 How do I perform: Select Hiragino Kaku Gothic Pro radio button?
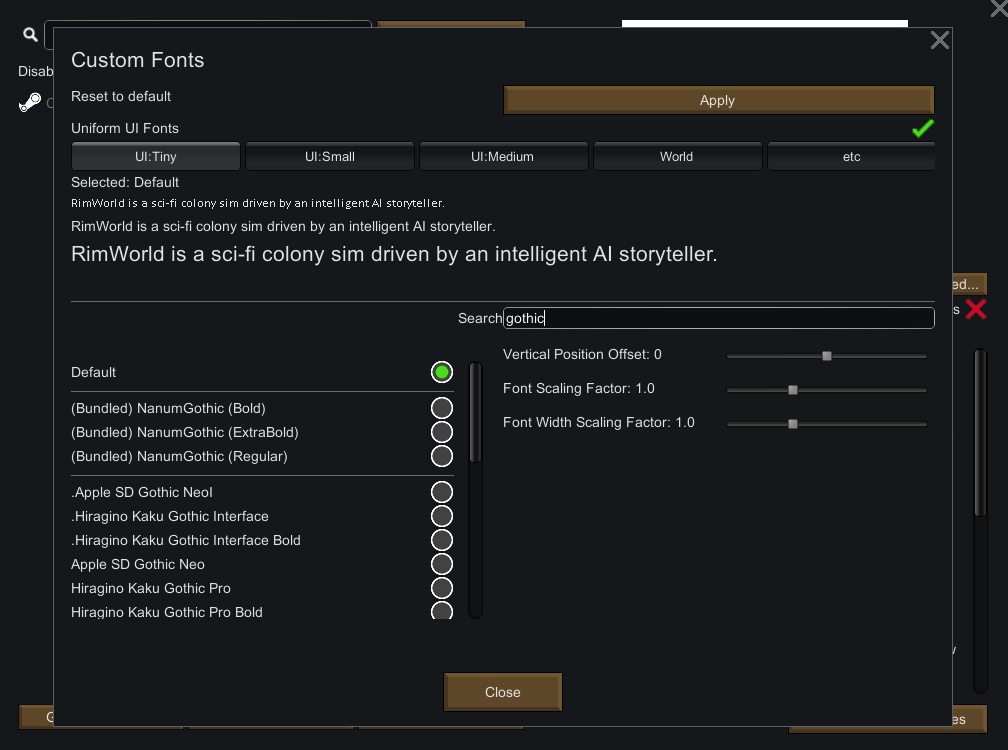point(442,588)
